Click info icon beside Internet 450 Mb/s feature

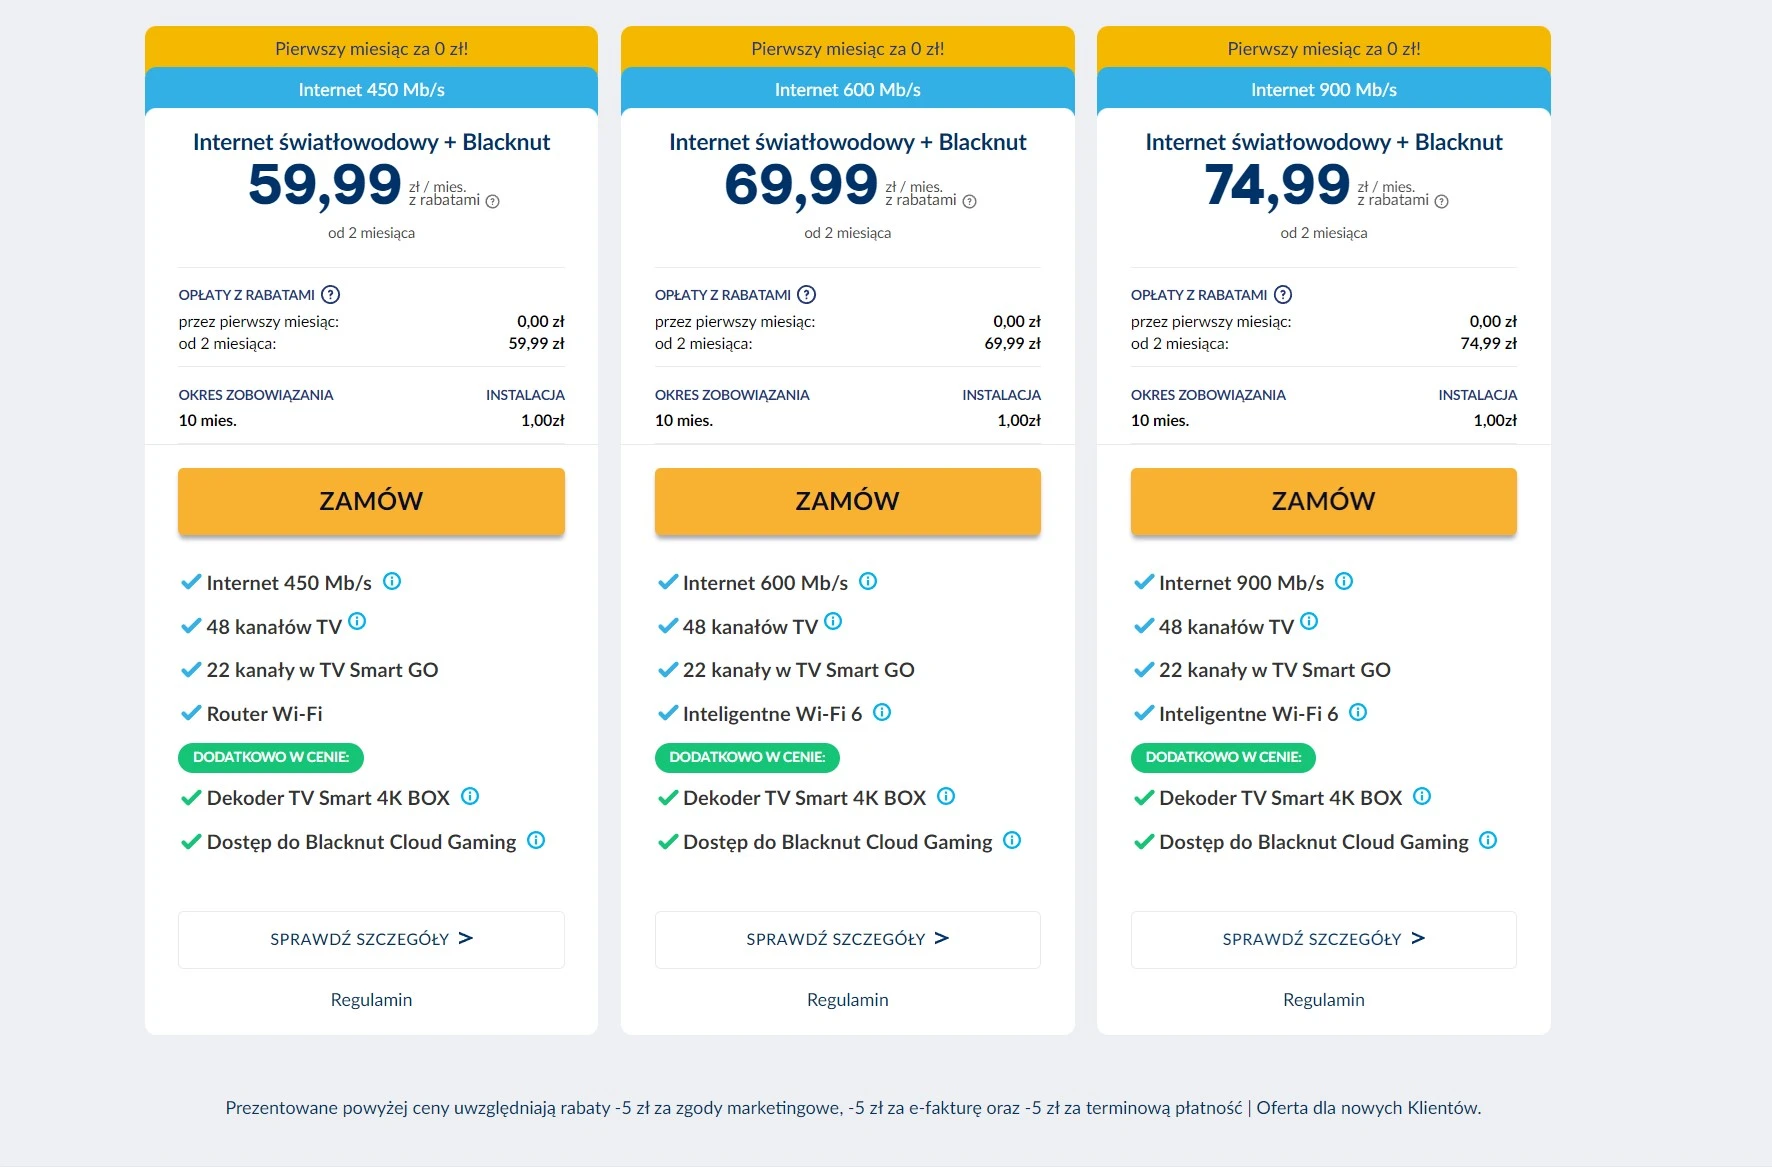point(392,581)
